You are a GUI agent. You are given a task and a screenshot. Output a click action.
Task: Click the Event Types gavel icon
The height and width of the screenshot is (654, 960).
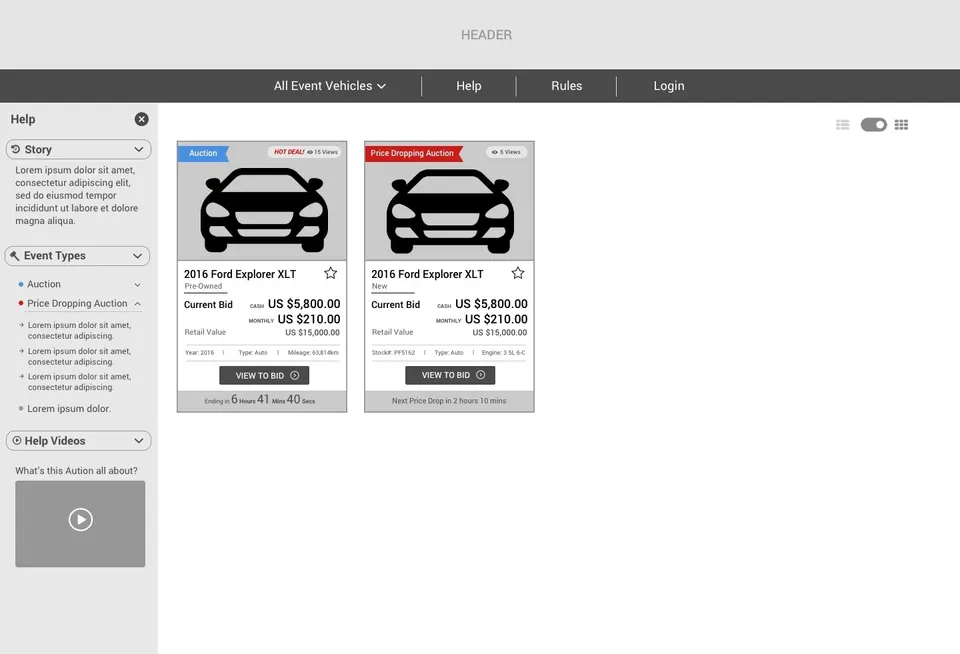coord(15,255)
